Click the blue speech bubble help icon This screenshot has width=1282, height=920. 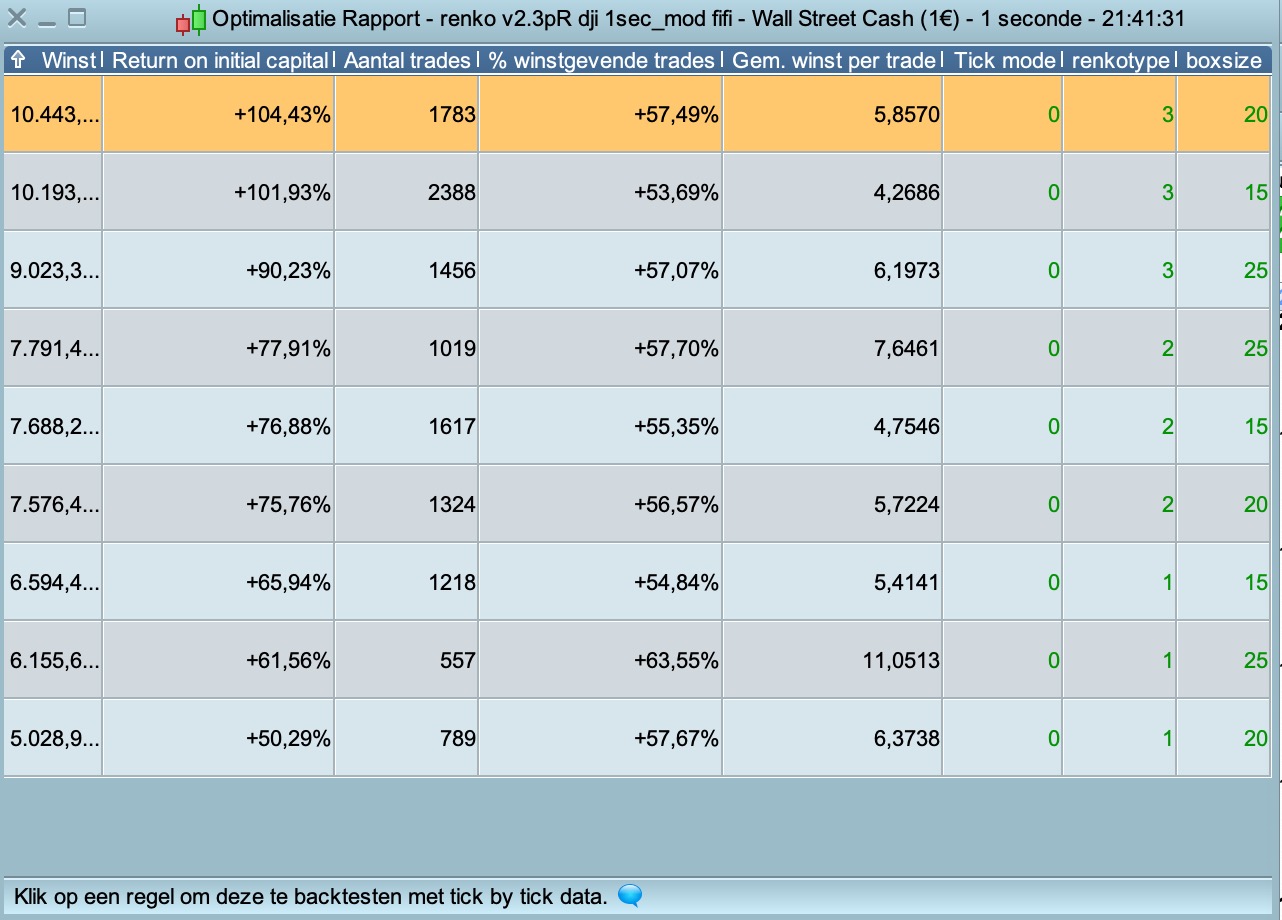[630, 896]
